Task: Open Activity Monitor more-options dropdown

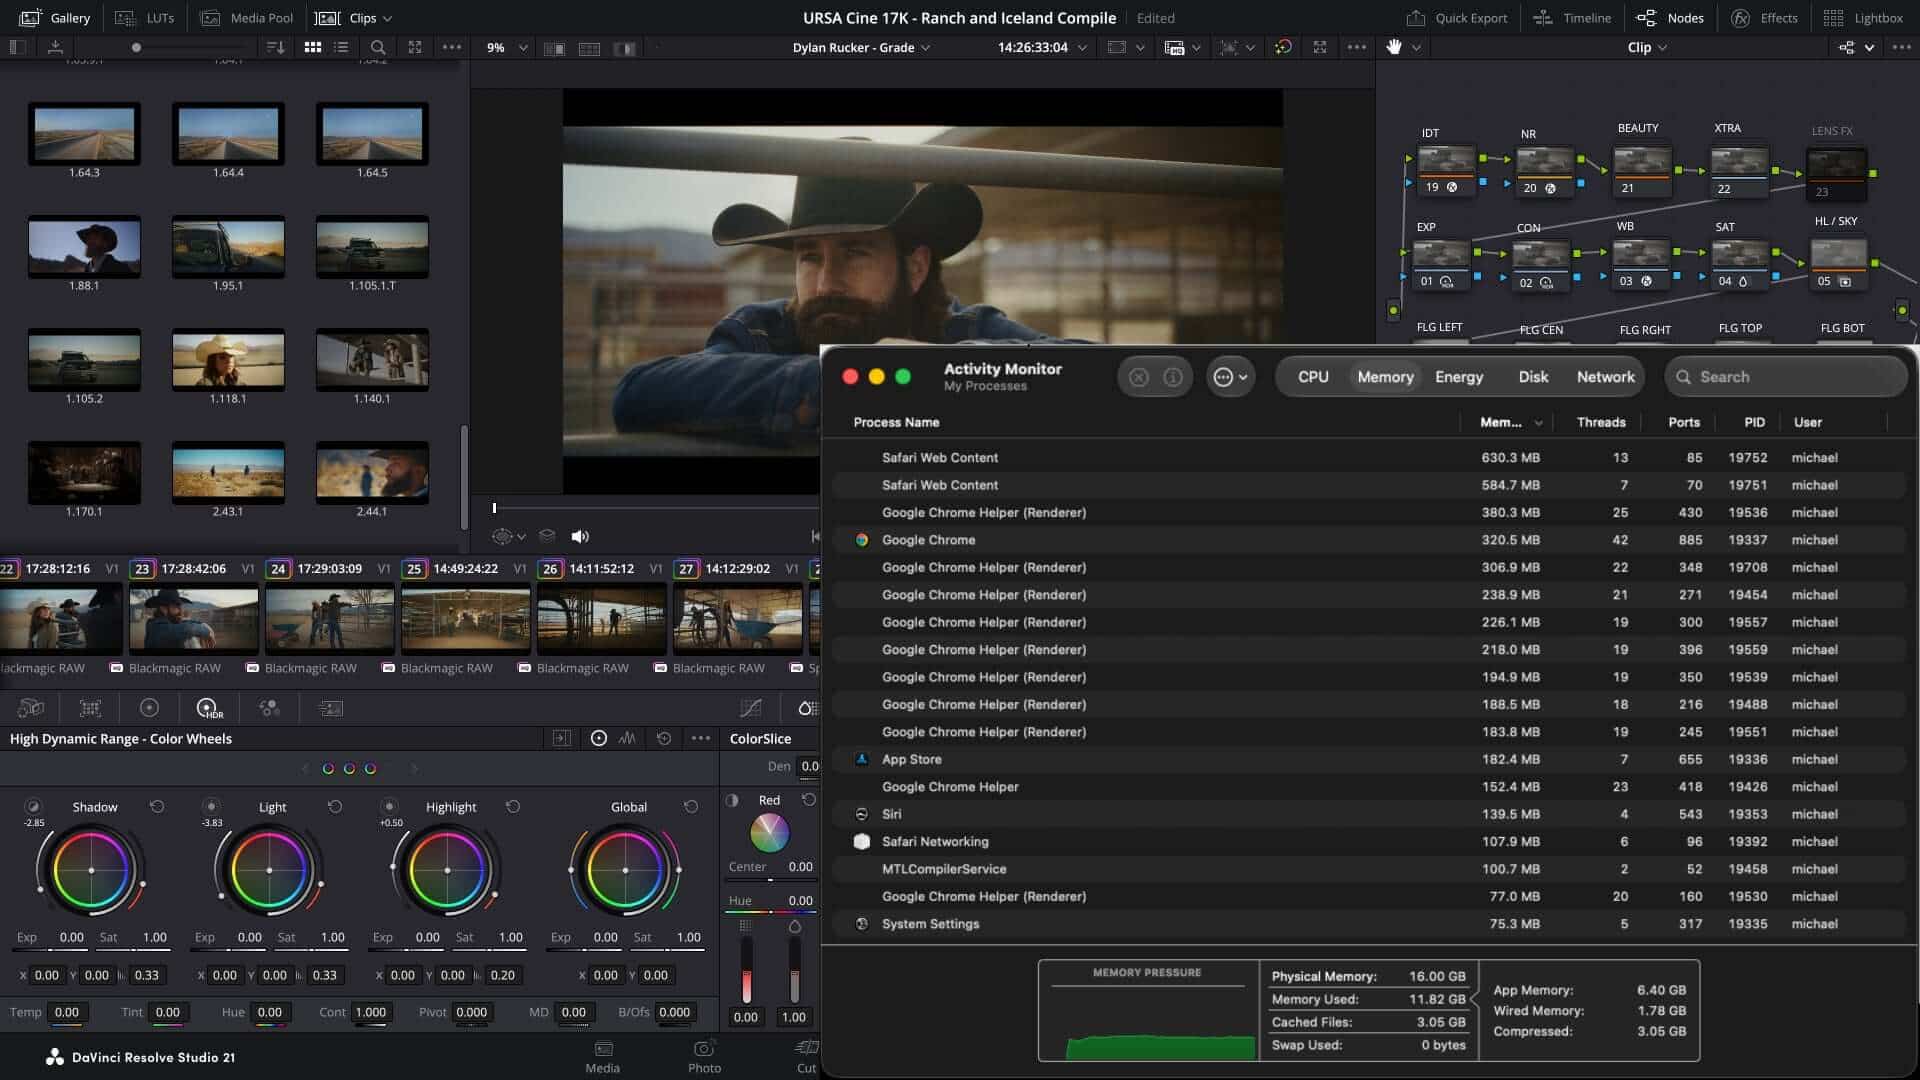Action: [1230, 377]
